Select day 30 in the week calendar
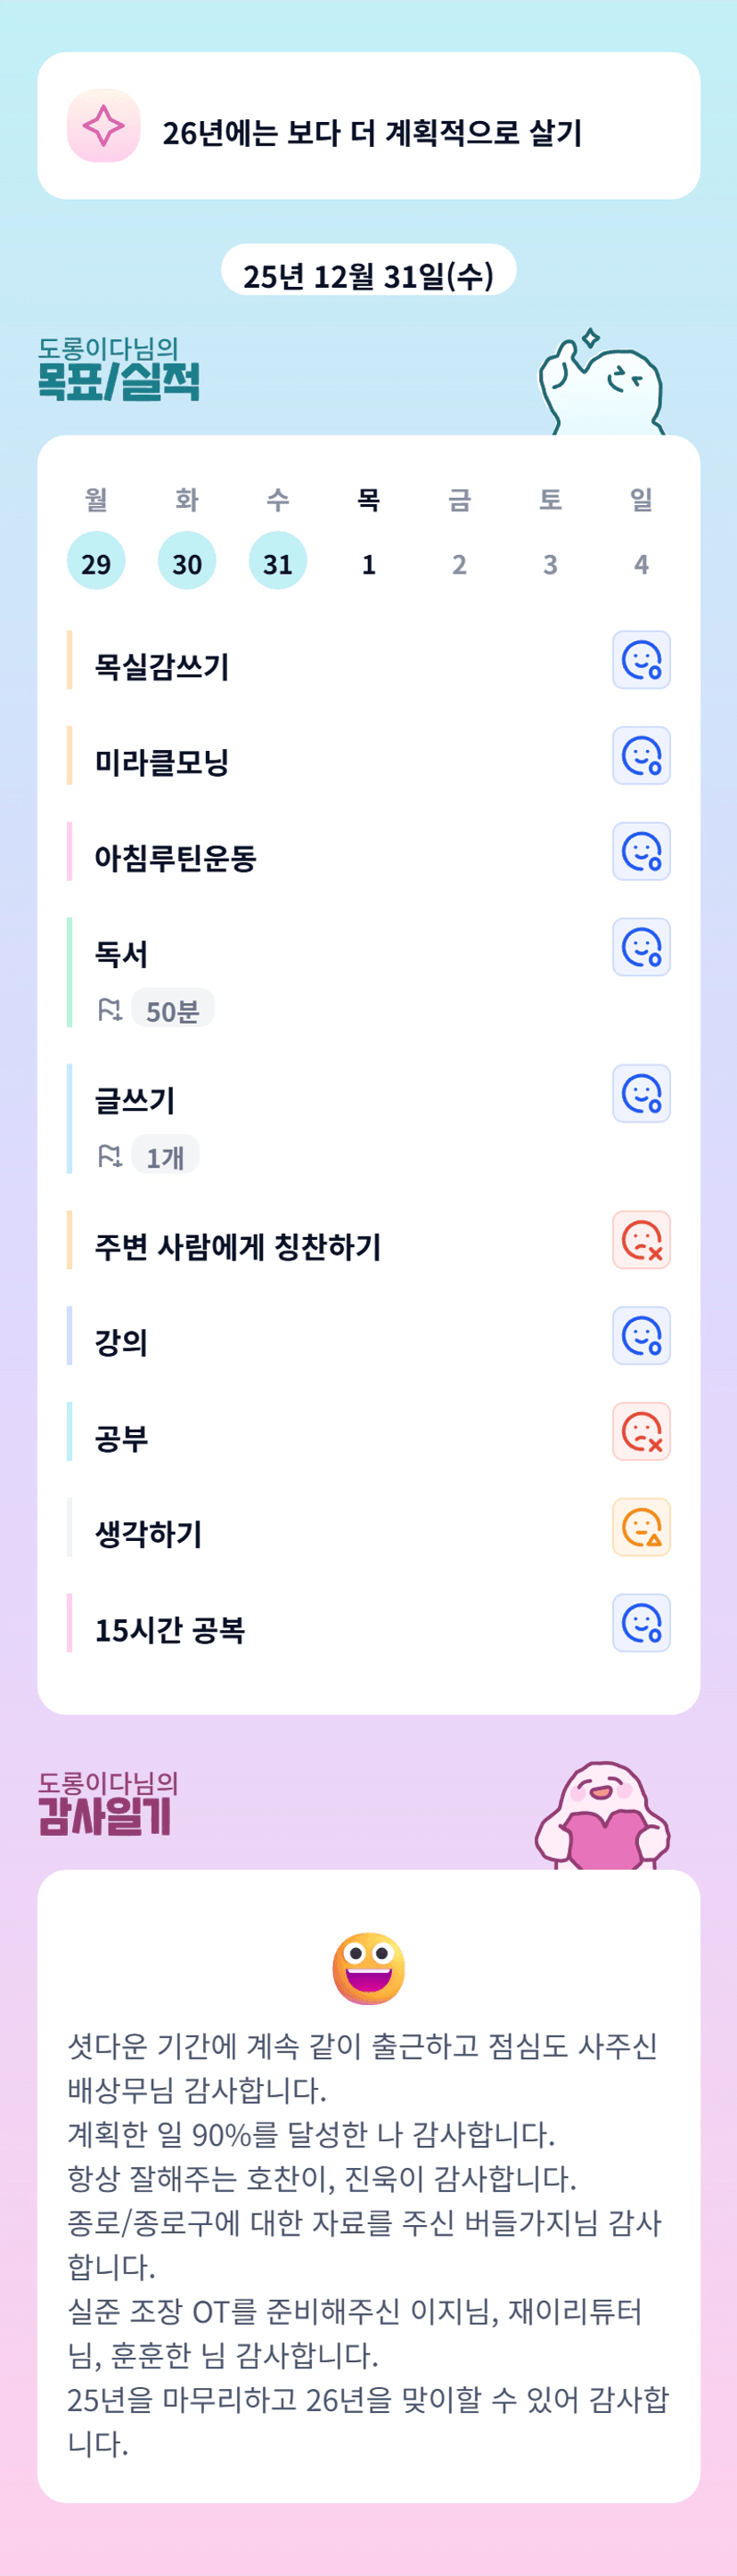 point(187,561)
